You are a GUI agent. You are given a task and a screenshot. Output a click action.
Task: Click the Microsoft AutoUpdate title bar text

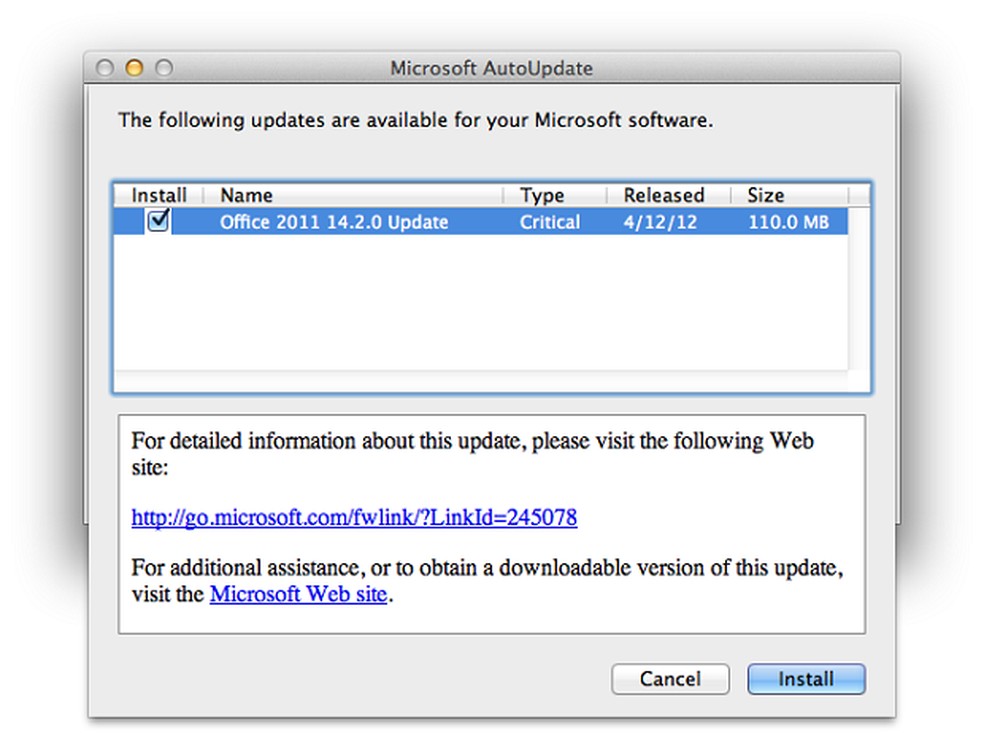(491, 69)
